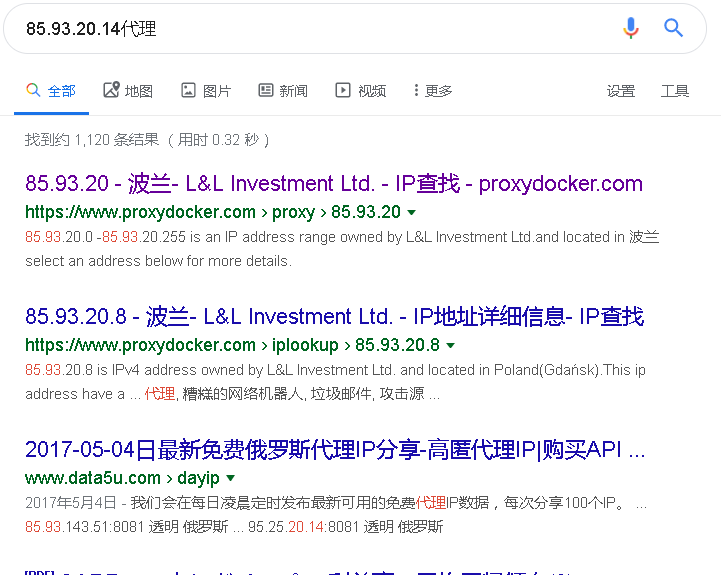Select the 全部 (All) tab

coord(51,91)
